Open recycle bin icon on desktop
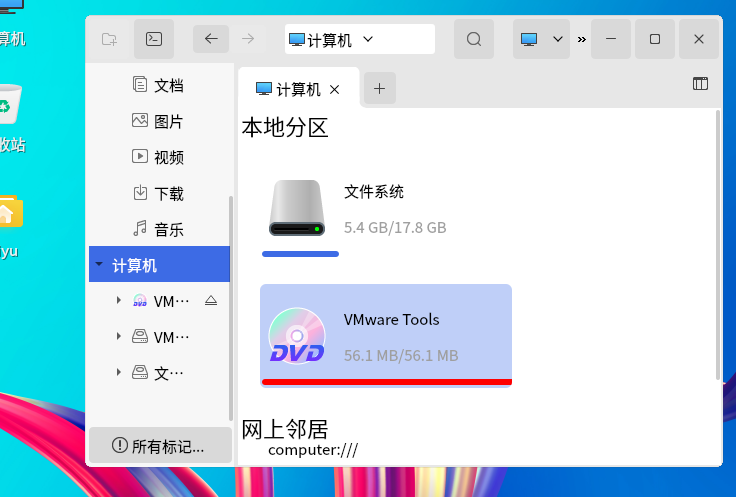Screen dimensions: 736x497 click(x=8, y=105)
